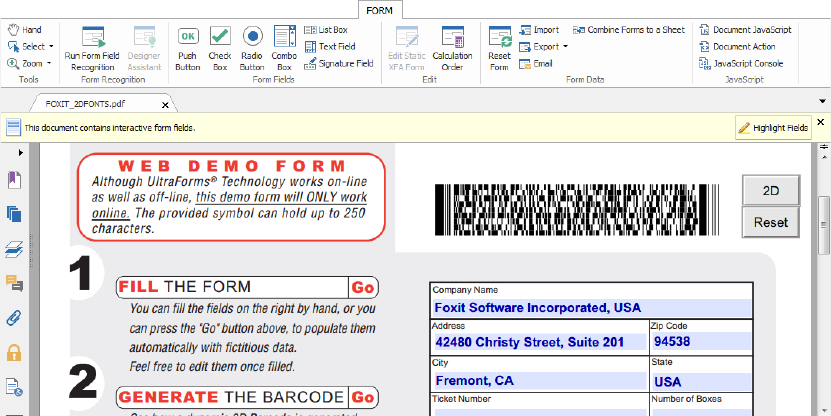Open the Export dropdown
The image size is (831, 416).
(565, 47)
